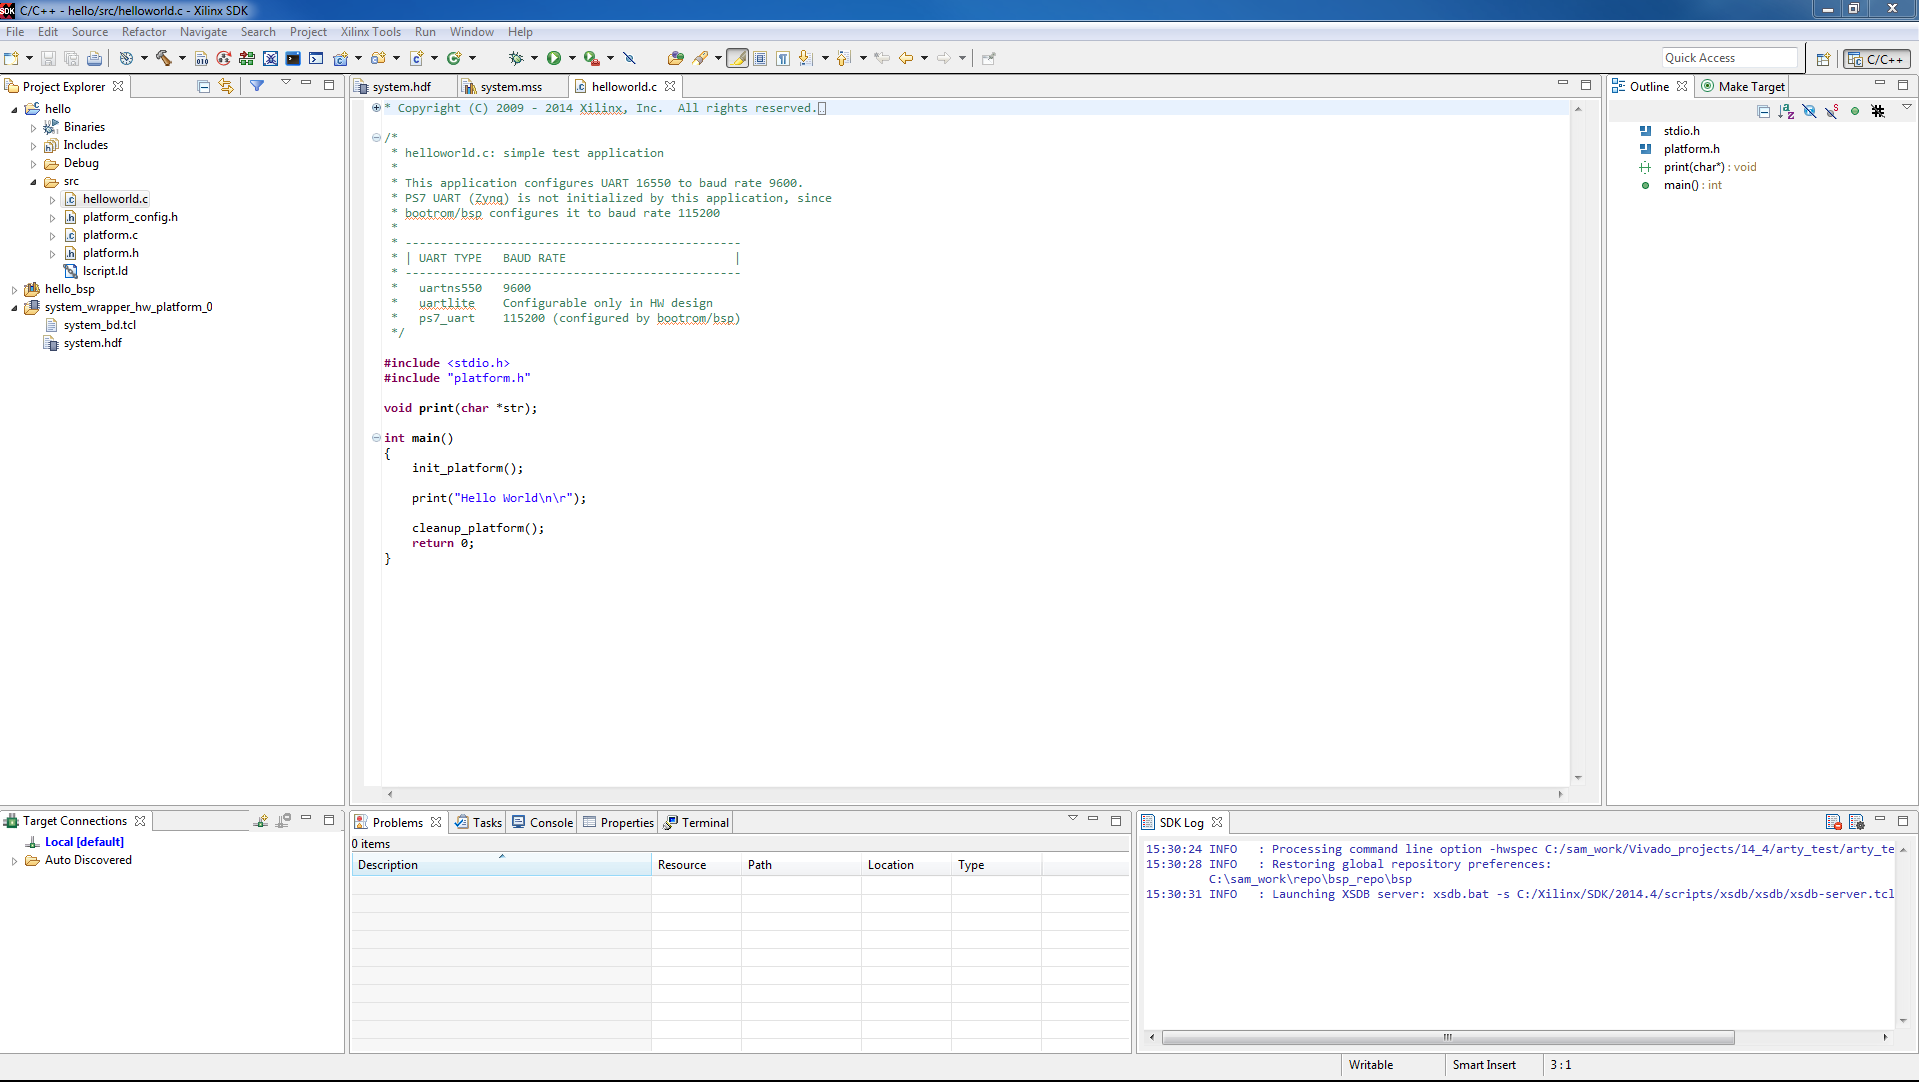Screen dimensions: 1919x1082
Task: Click Clear Log icon in SDK Log
Action: pos(1833,821)
